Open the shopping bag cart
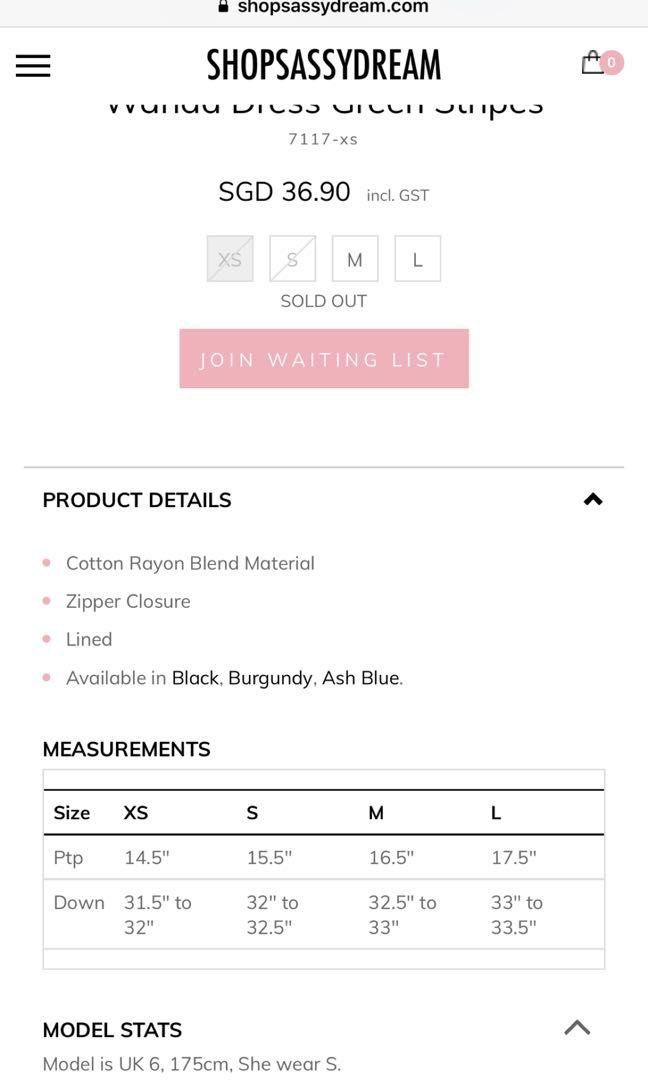The width and height of the screenshot is (648, 1080). (x=592, y=63)
